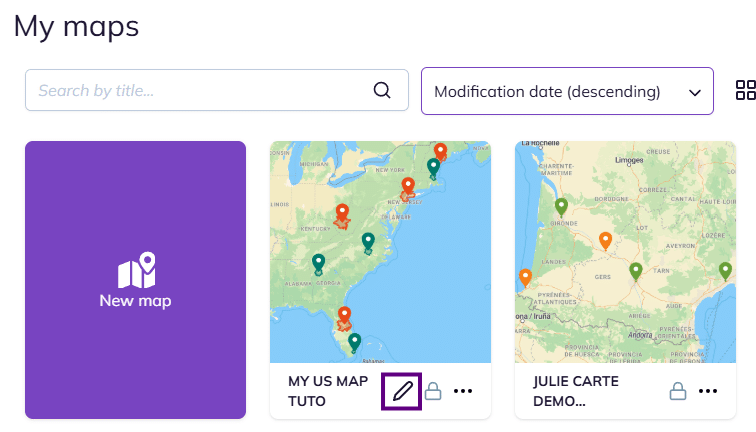The image size is (756, 432).
Task: Click orange marker near Lot on France map
Action: click(x=605, y=240)
